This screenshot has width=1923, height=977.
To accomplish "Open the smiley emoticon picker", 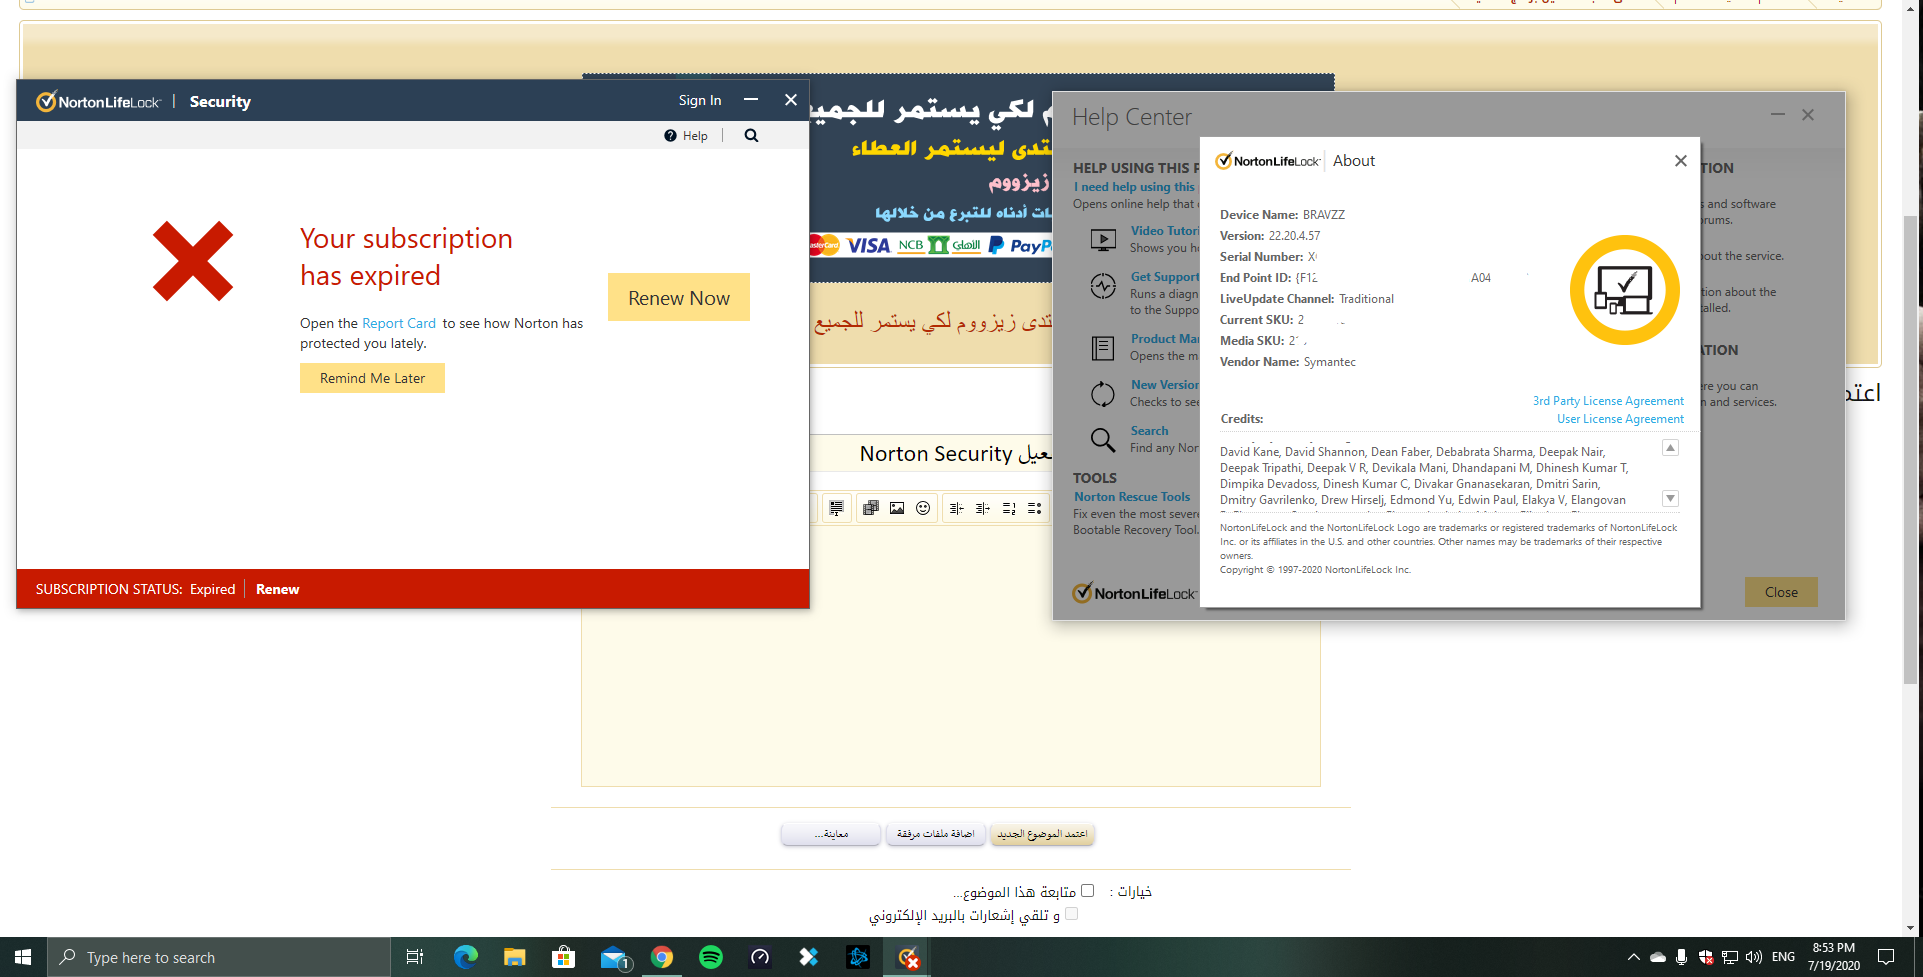I will point(923,508).
